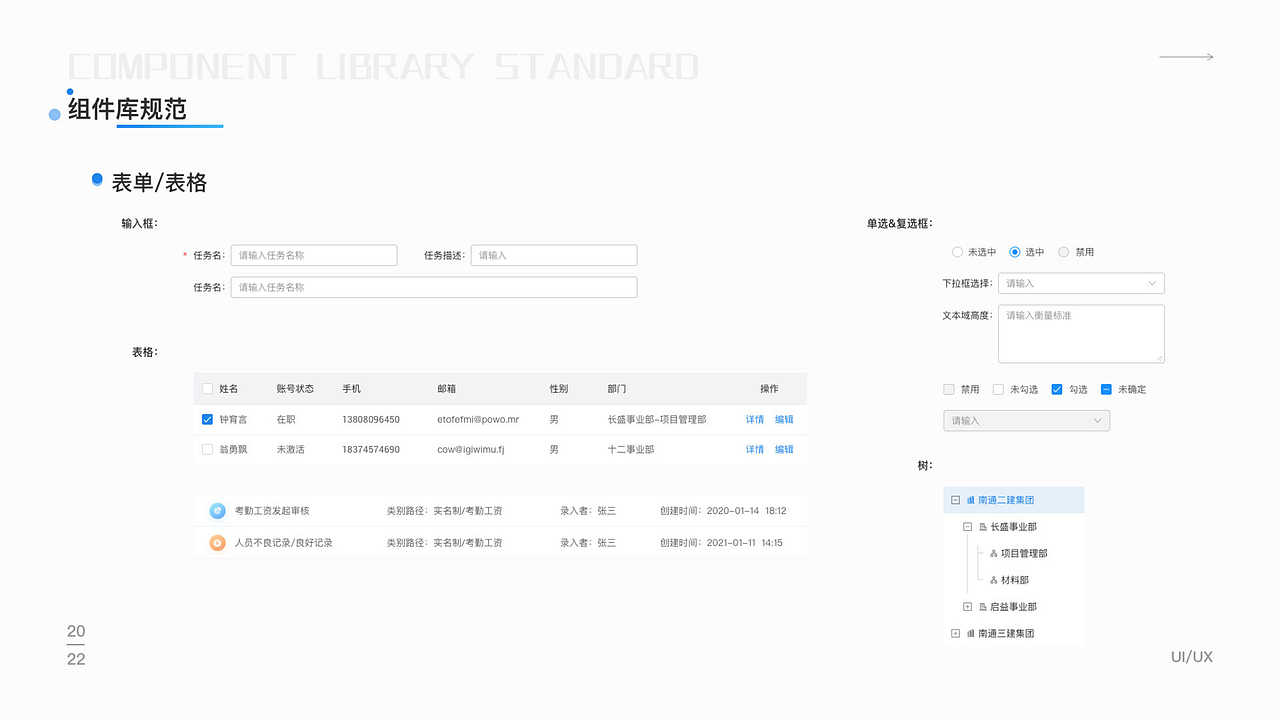Click 类别路径 text in 考勤工资发起审核 row
Viewport: 1280px width, 720px height.
445,511
